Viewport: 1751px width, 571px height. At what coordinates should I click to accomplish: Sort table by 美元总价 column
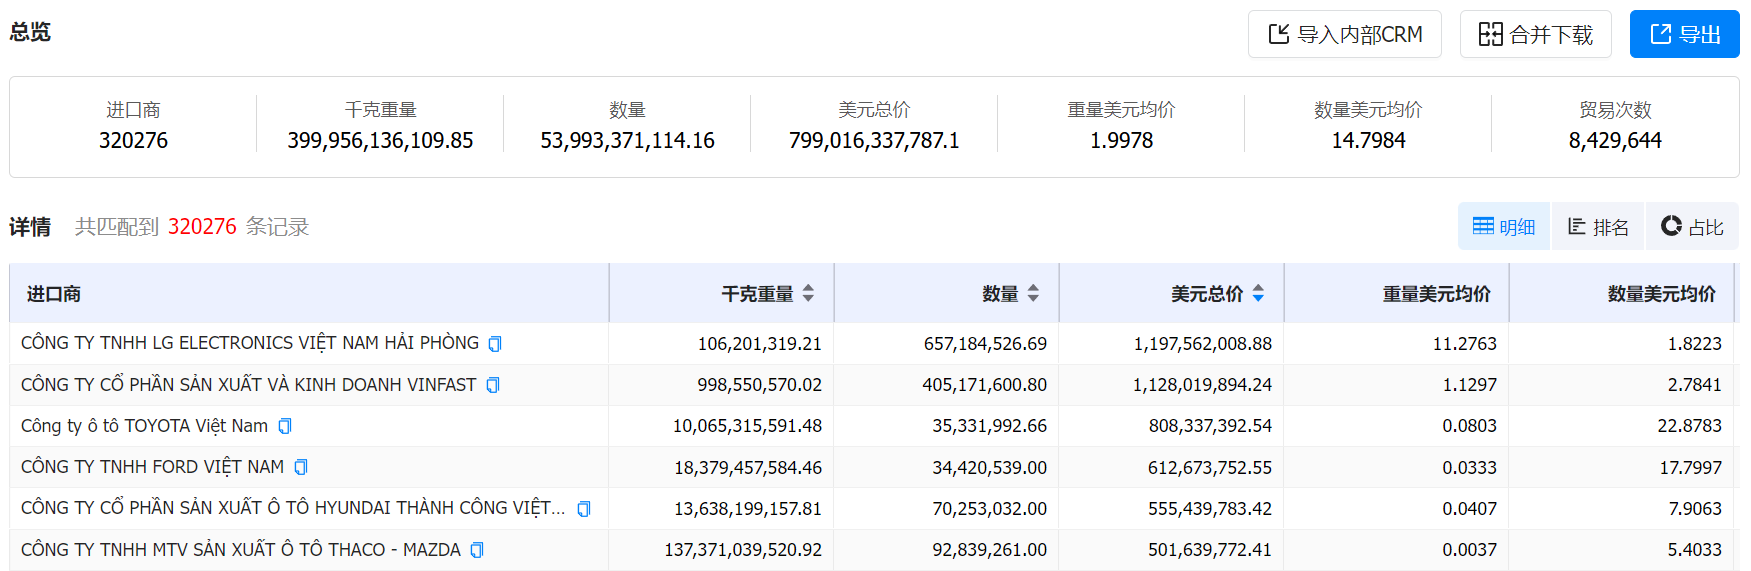(1258, 294)
